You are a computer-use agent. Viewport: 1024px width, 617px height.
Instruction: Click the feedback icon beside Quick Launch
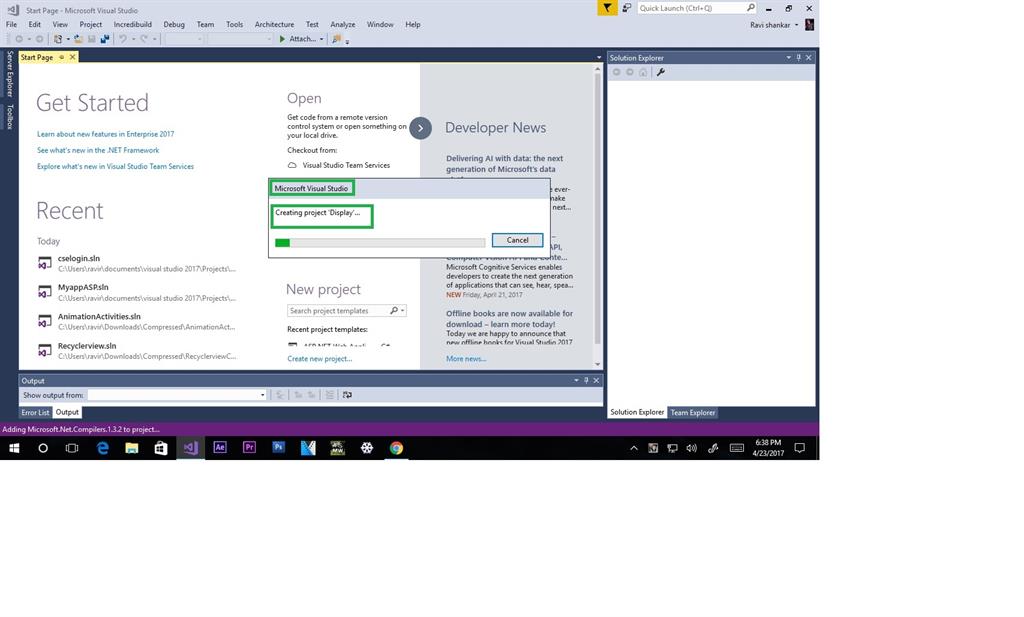point(627,8)
